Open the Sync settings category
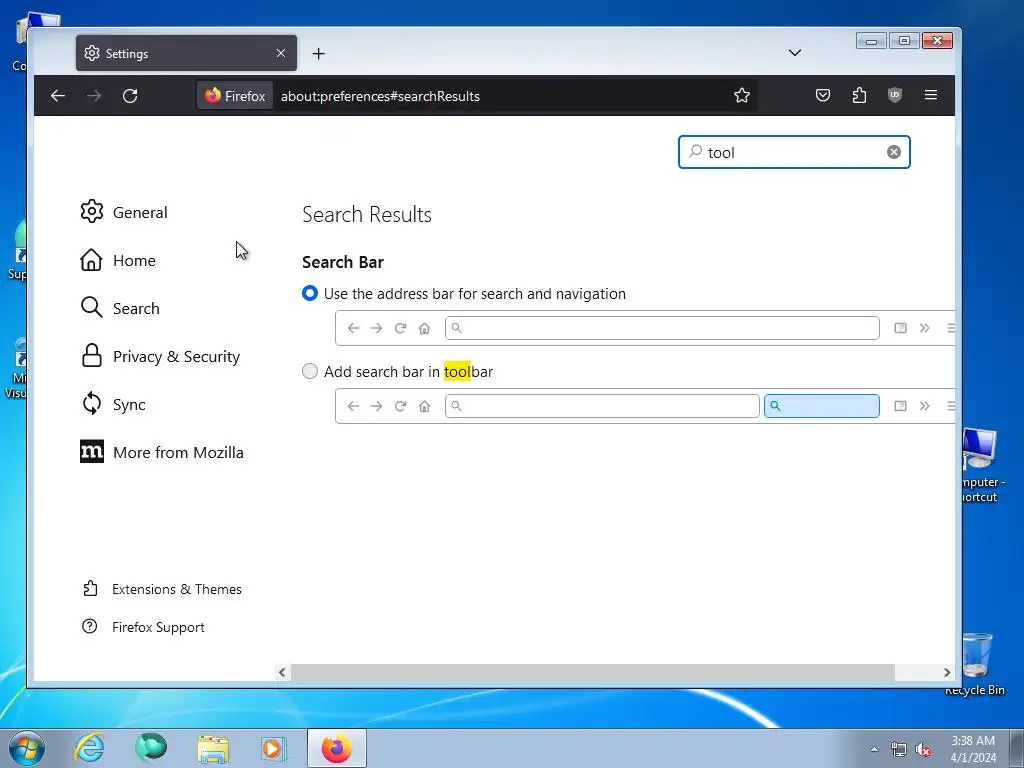This screenshot has width=1024, height=768. click(x=113, y=404)
